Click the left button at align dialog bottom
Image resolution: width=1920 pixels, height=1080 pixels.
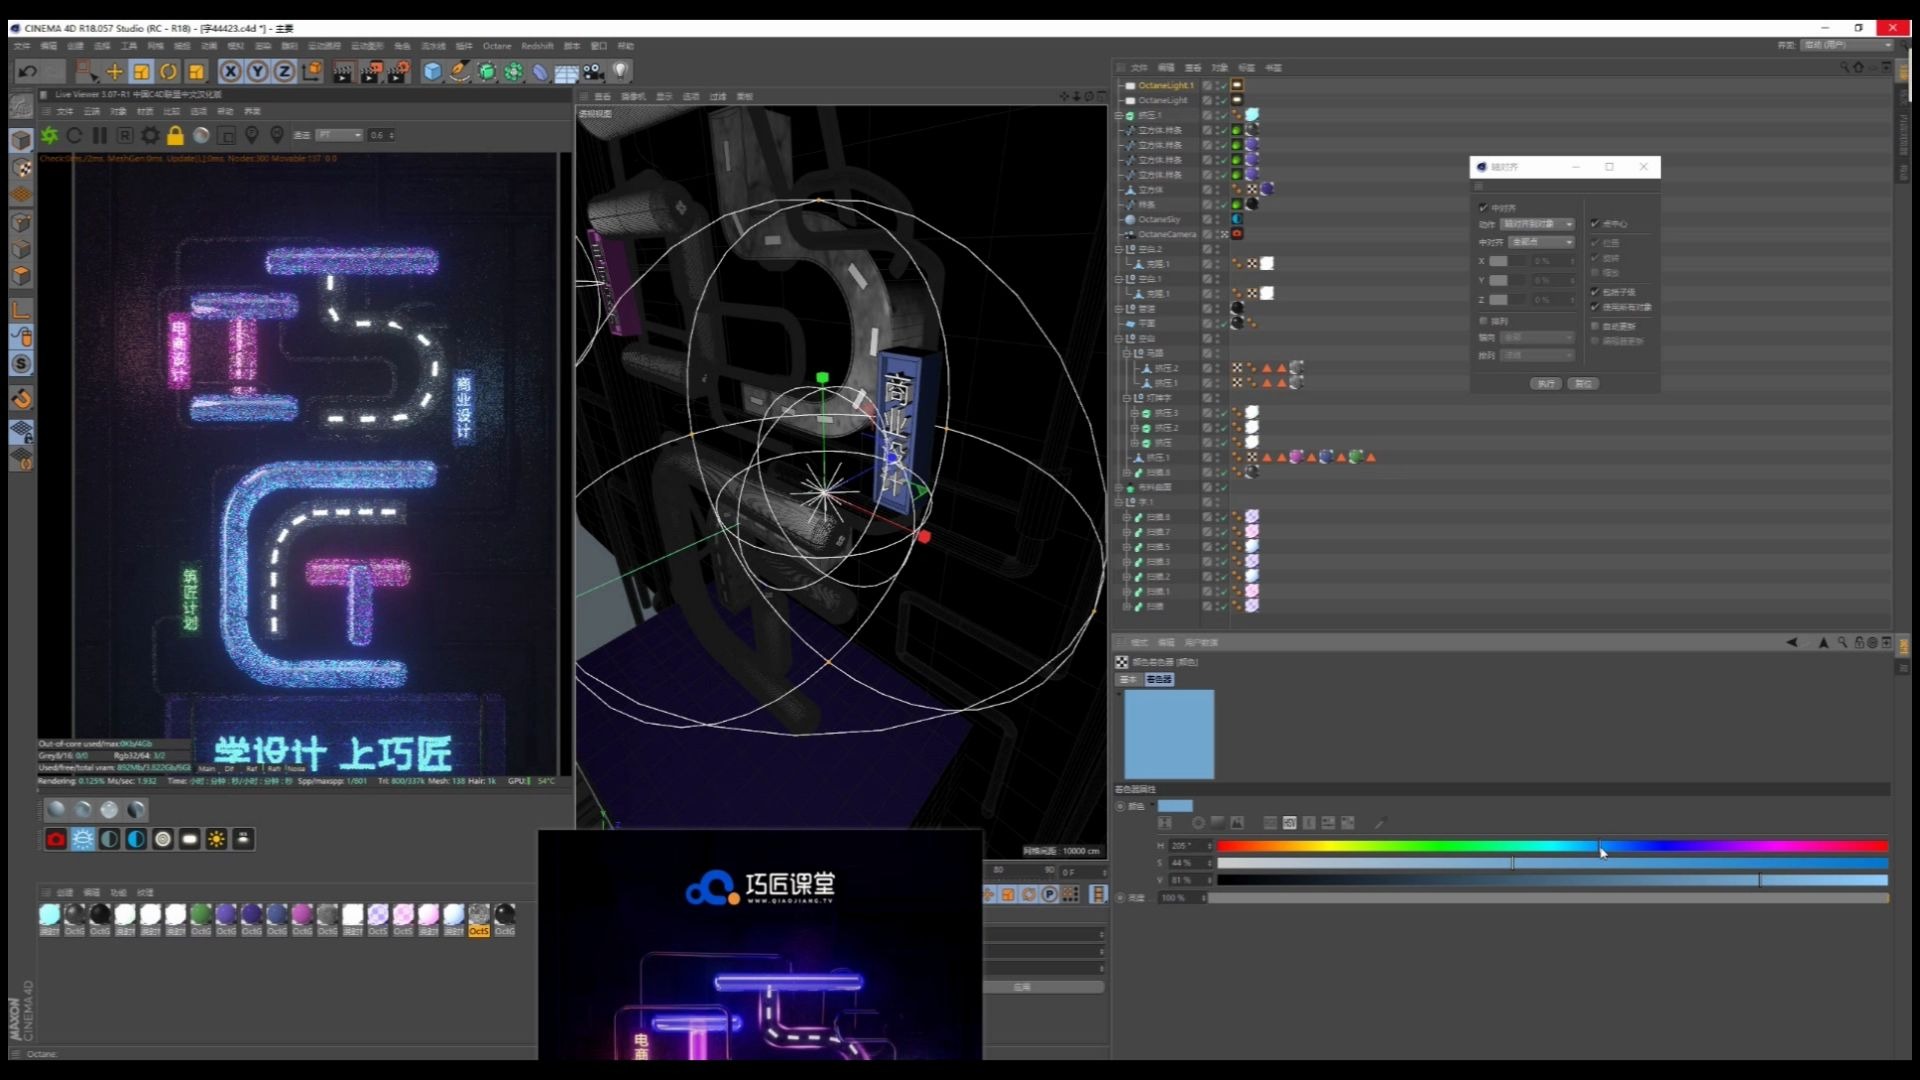click(1546, 384)
